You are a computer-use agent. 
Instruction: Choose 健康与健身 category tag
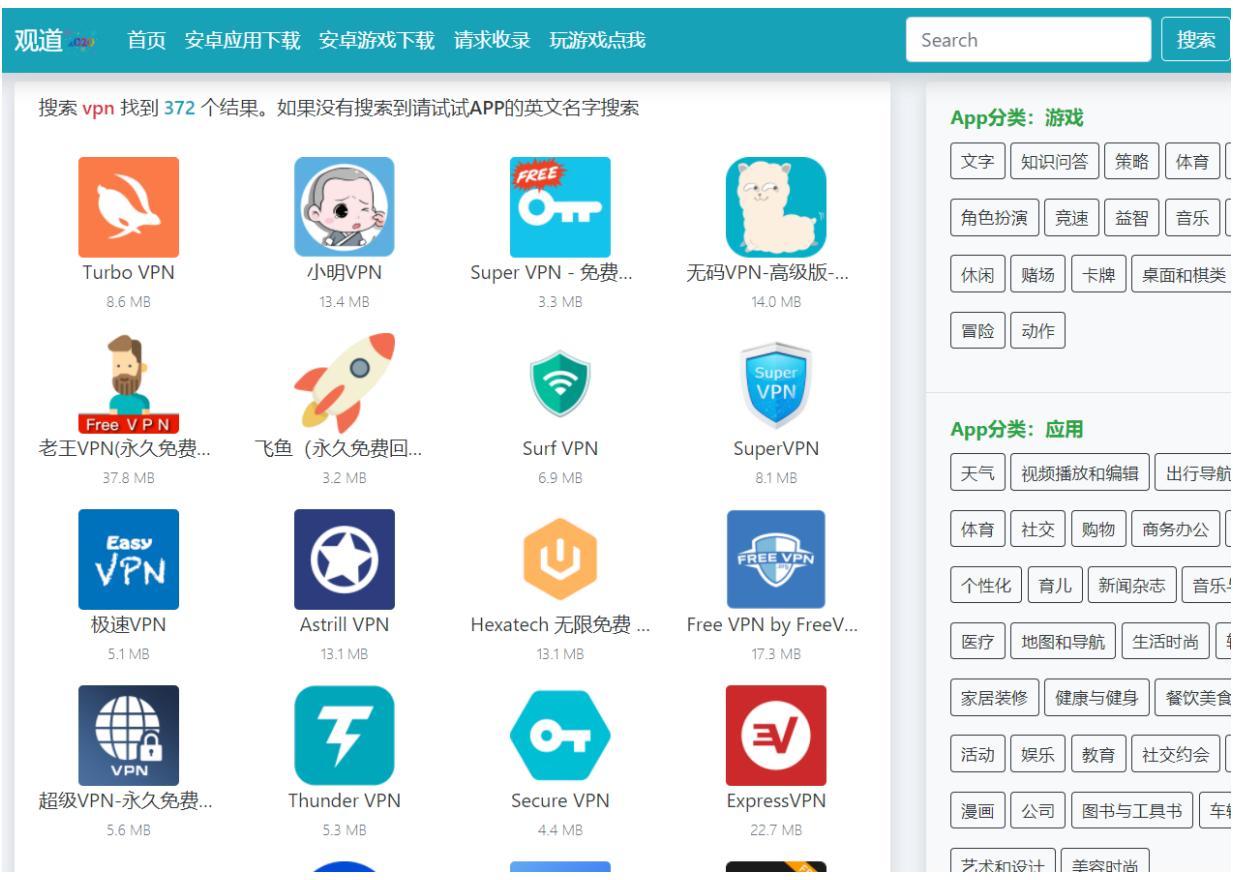(1096, 698)
